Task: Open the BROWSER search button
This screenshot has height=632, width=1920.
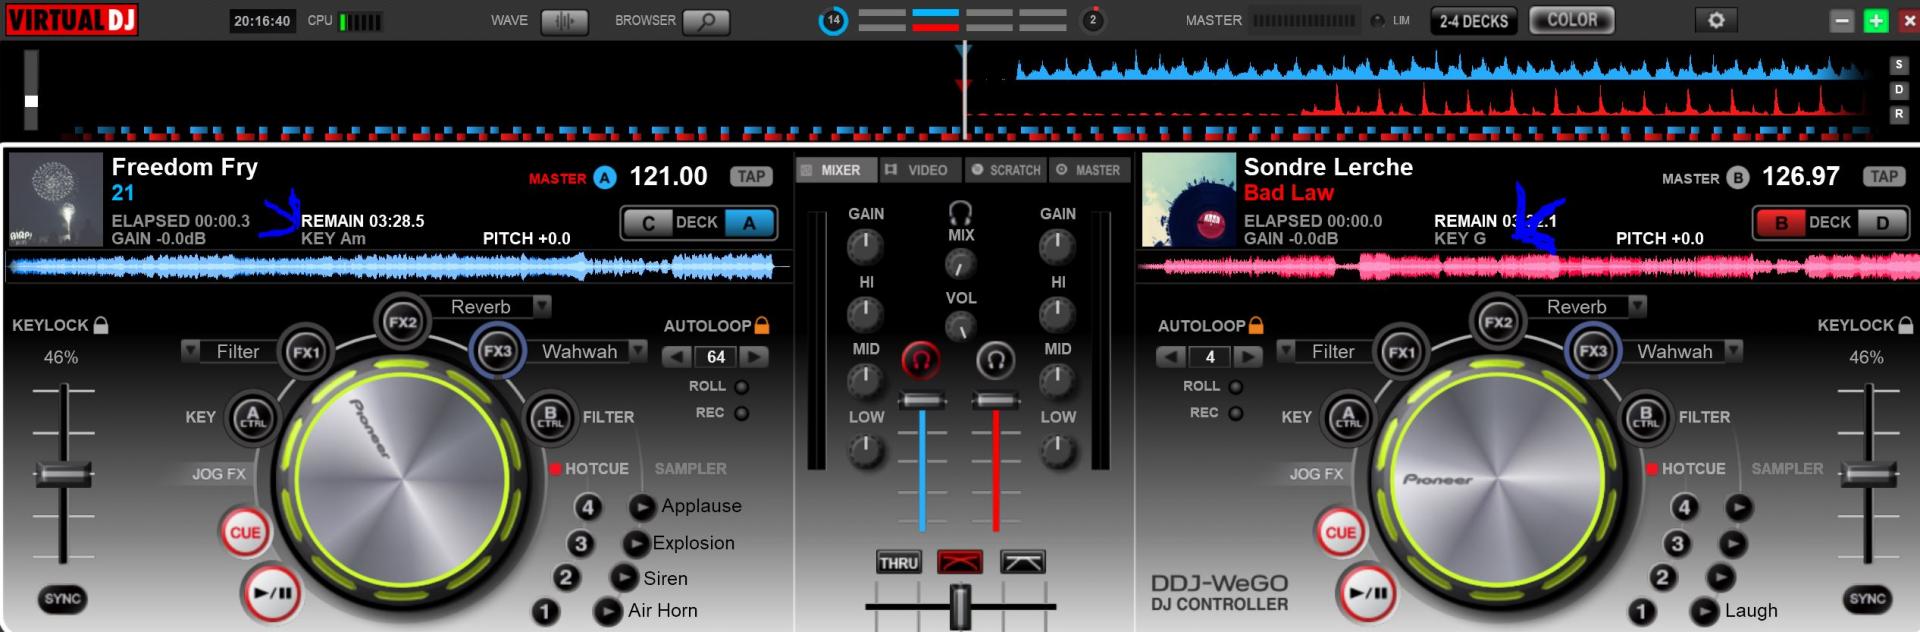Action: pos(706,21)
